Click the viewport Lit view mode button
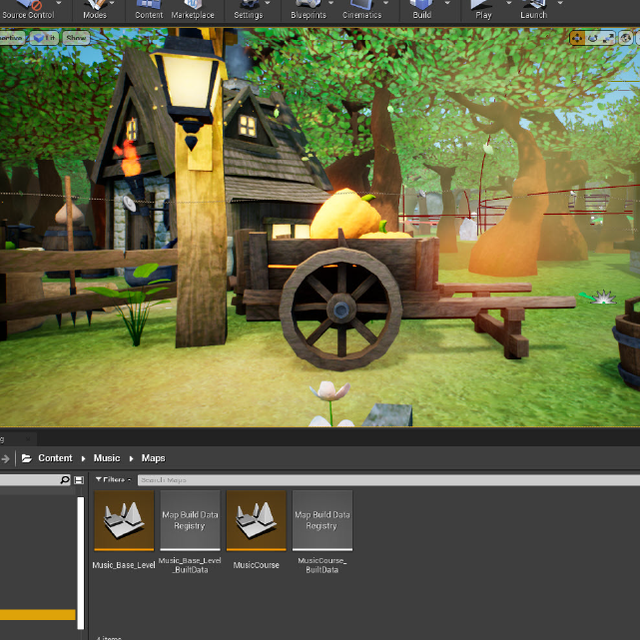The width and height of the screenshot is (640, 640). pos(44,38)
